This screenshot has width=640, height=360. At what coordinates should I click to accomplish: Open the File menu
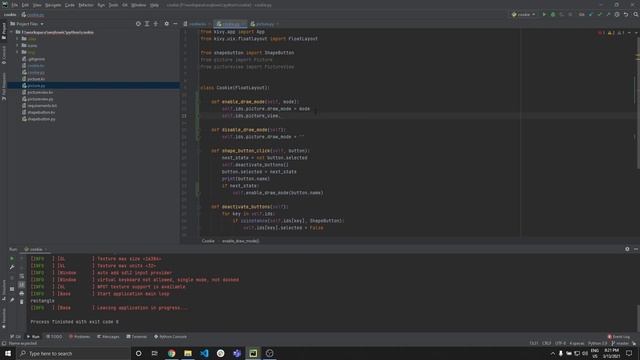tap(15, 5)
